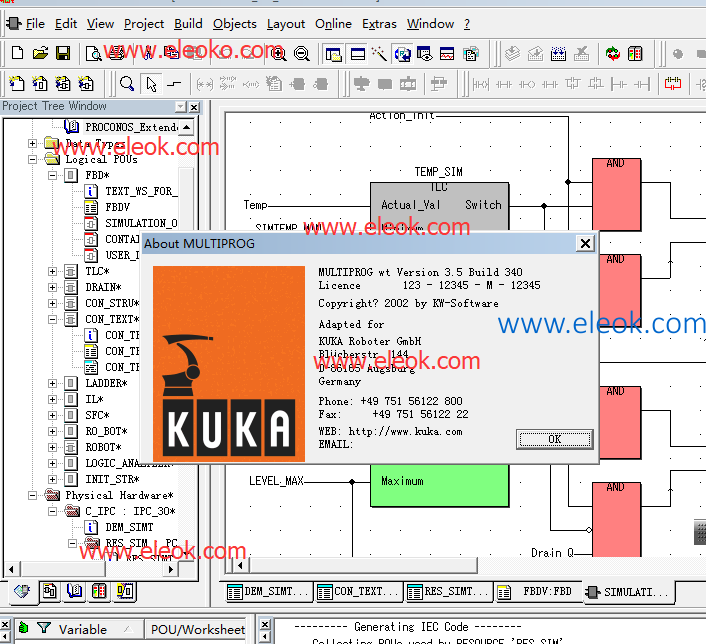Click the first Add Object icon in second toolbar
Viewport: 706px width, 644px height.
pyautogui.click(x=17, y=84)
